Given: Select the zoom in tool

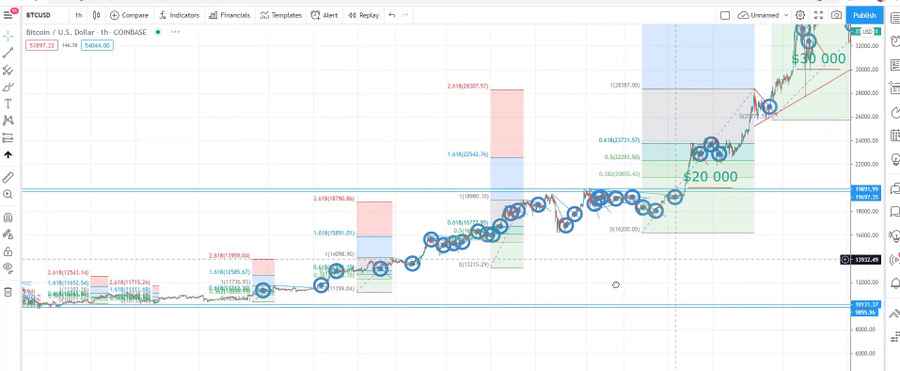Looking at the screenshot, I should 8,195.
